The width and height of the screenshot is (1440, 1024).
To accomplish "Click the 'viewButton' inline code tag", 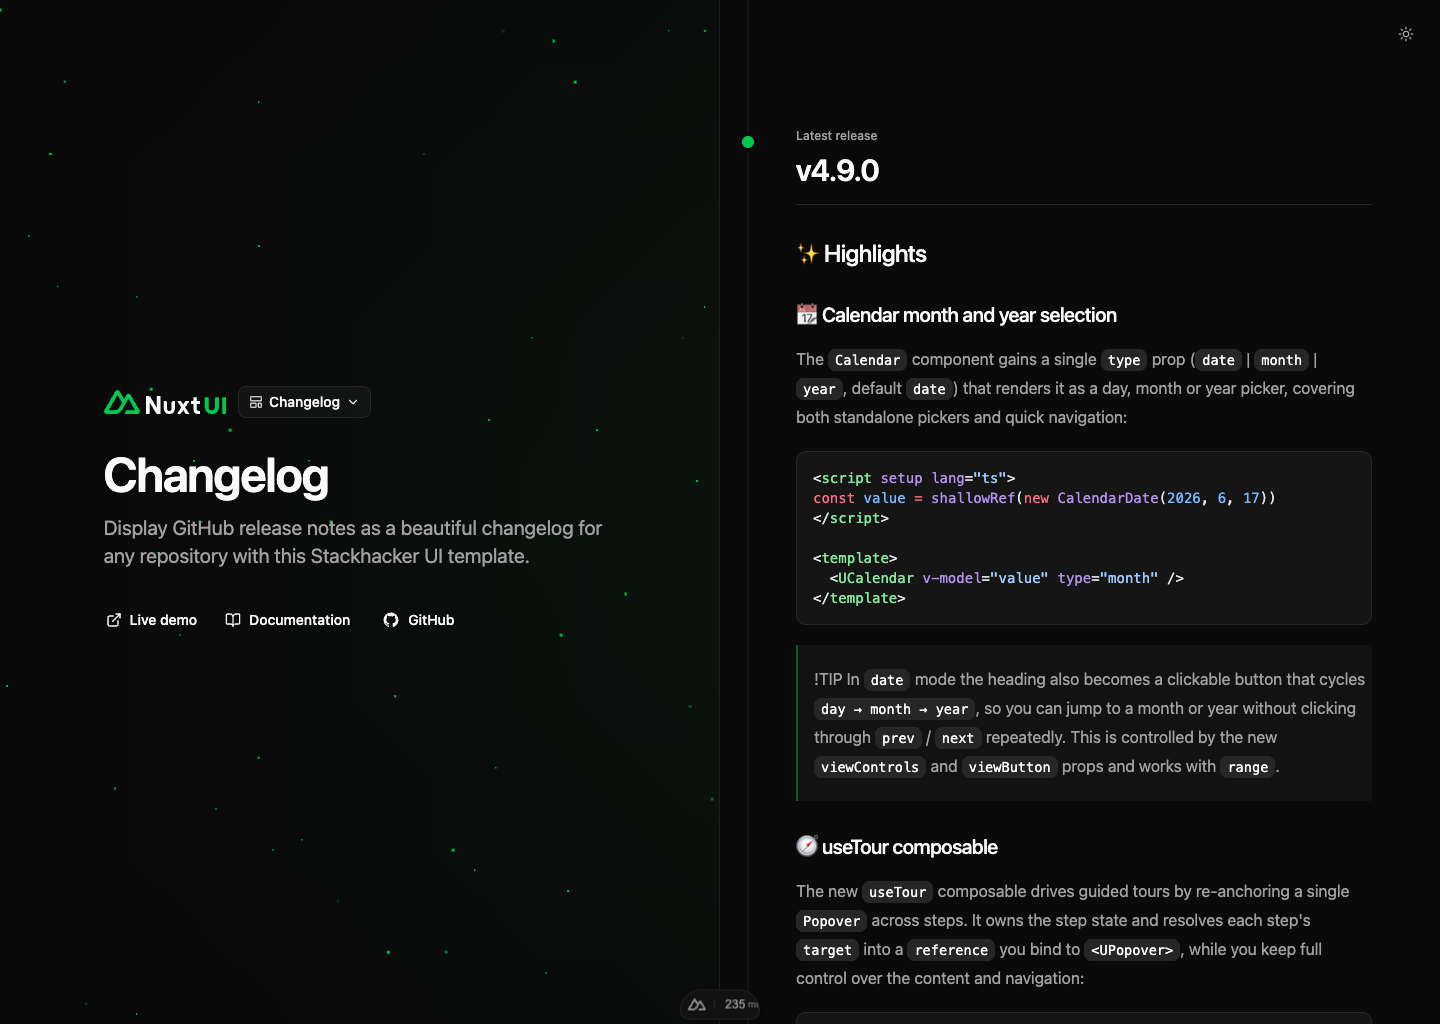I will (x=1009, y=767).
